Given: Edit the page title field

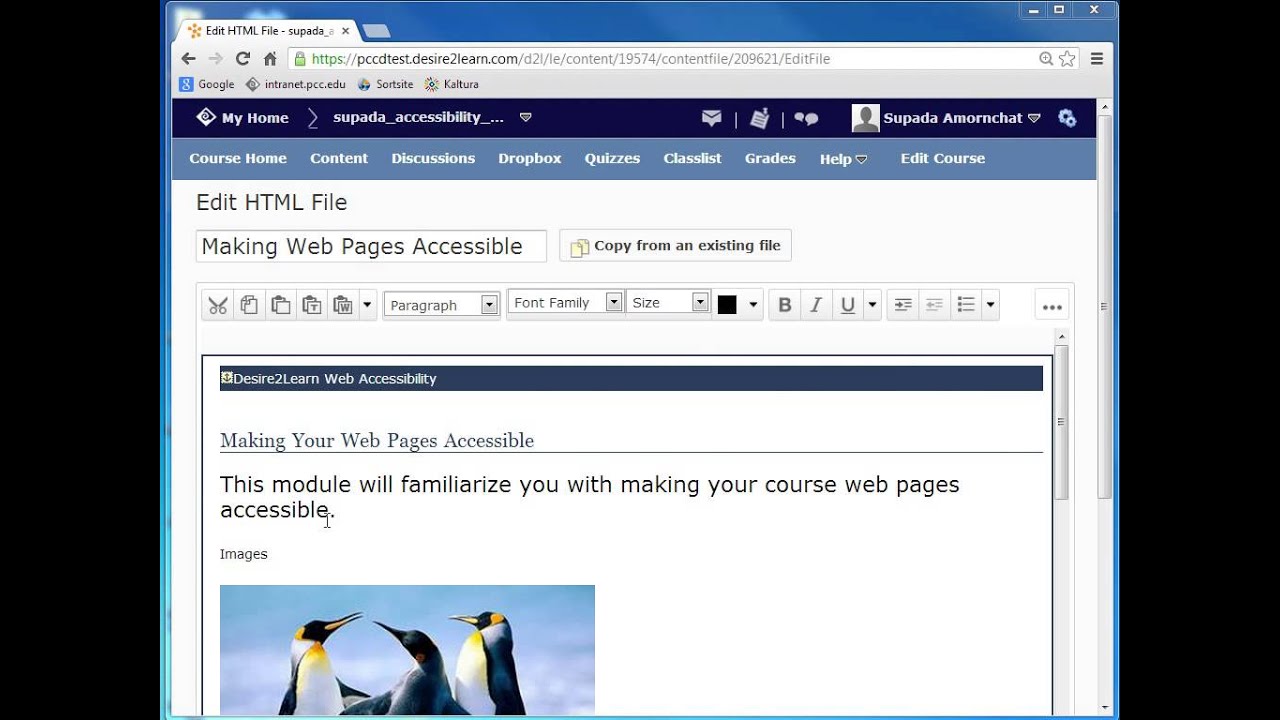Looking at the screenshot, I should click(x=371, y=246).
